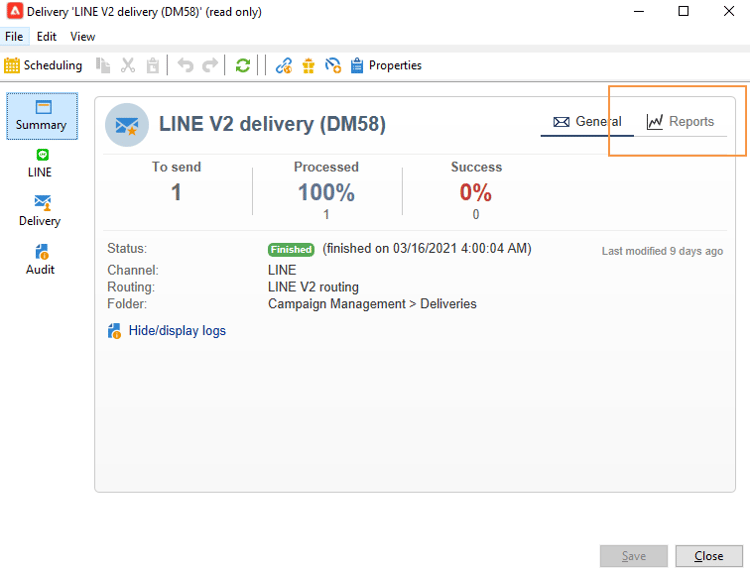
Task: Switch to the Reports tab
Action: pos(680,121)
